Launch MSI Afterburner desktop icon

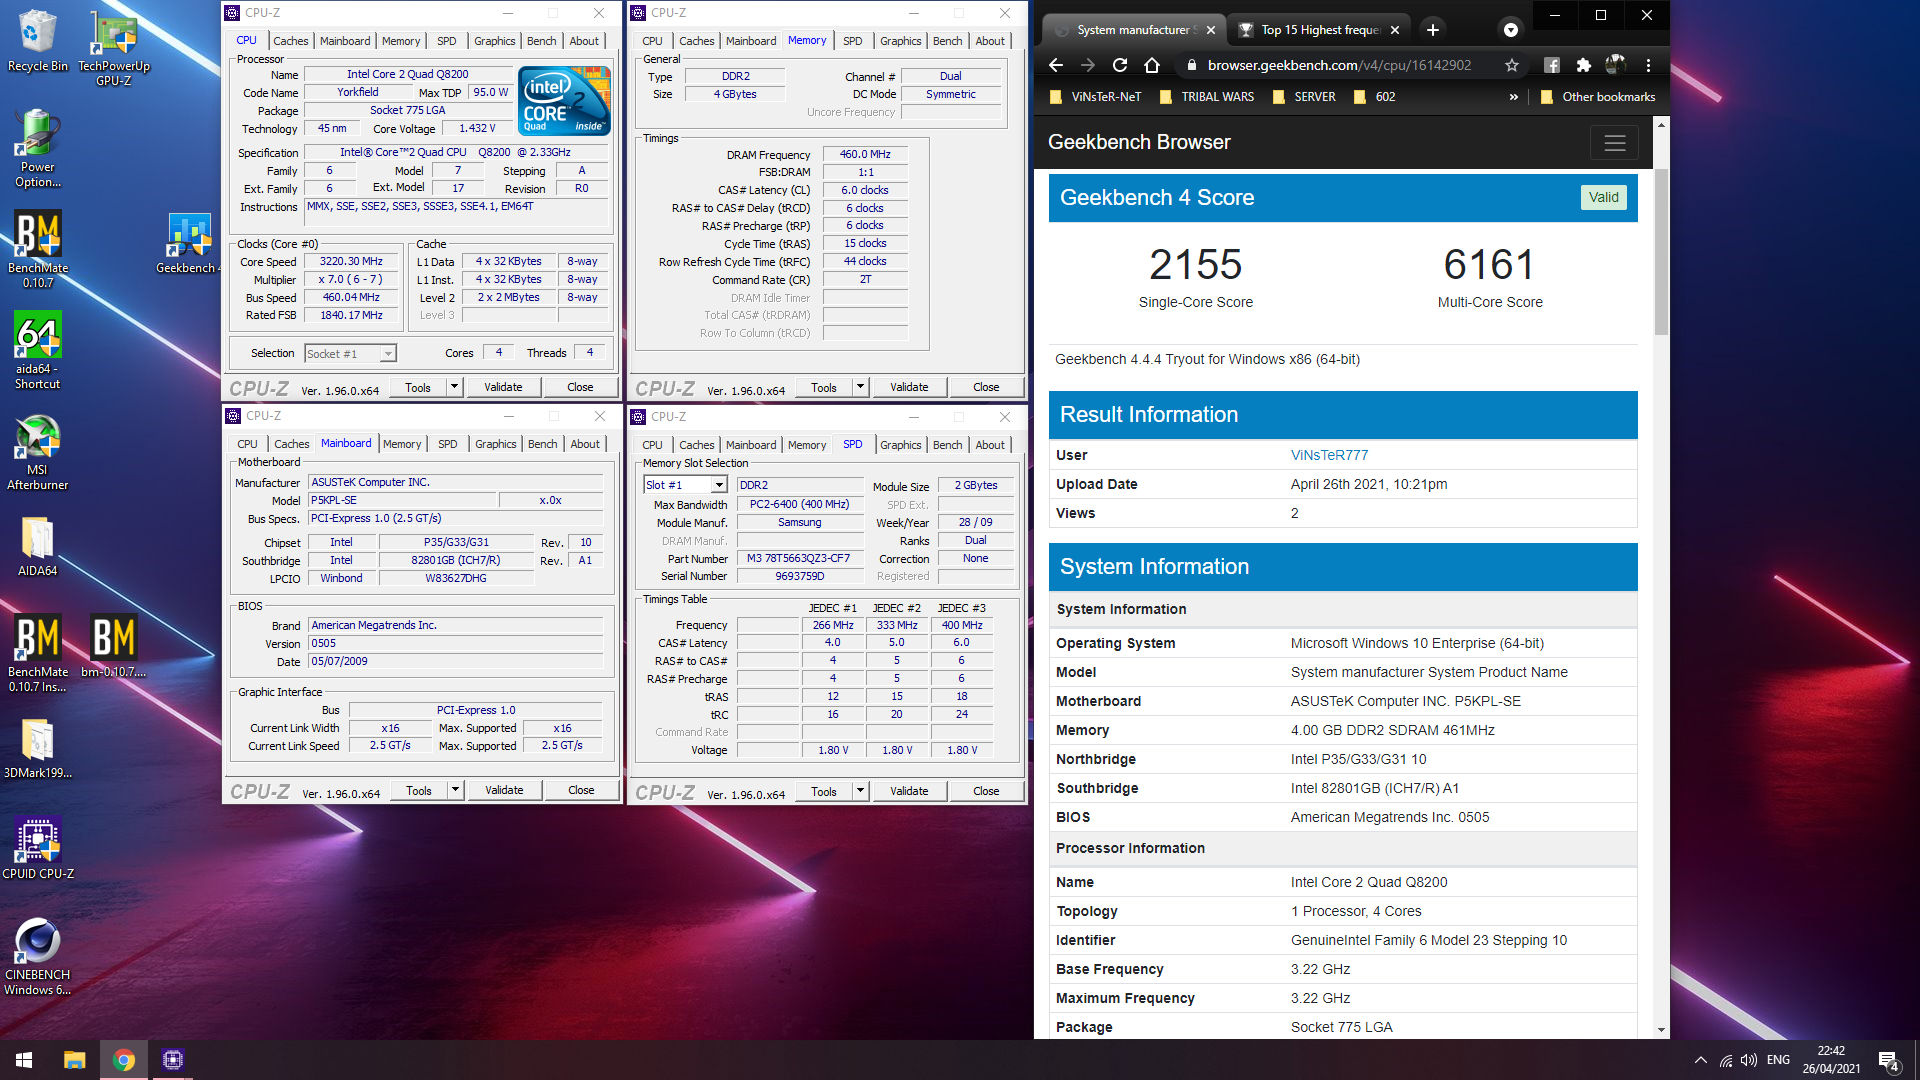tap(37, 451)
